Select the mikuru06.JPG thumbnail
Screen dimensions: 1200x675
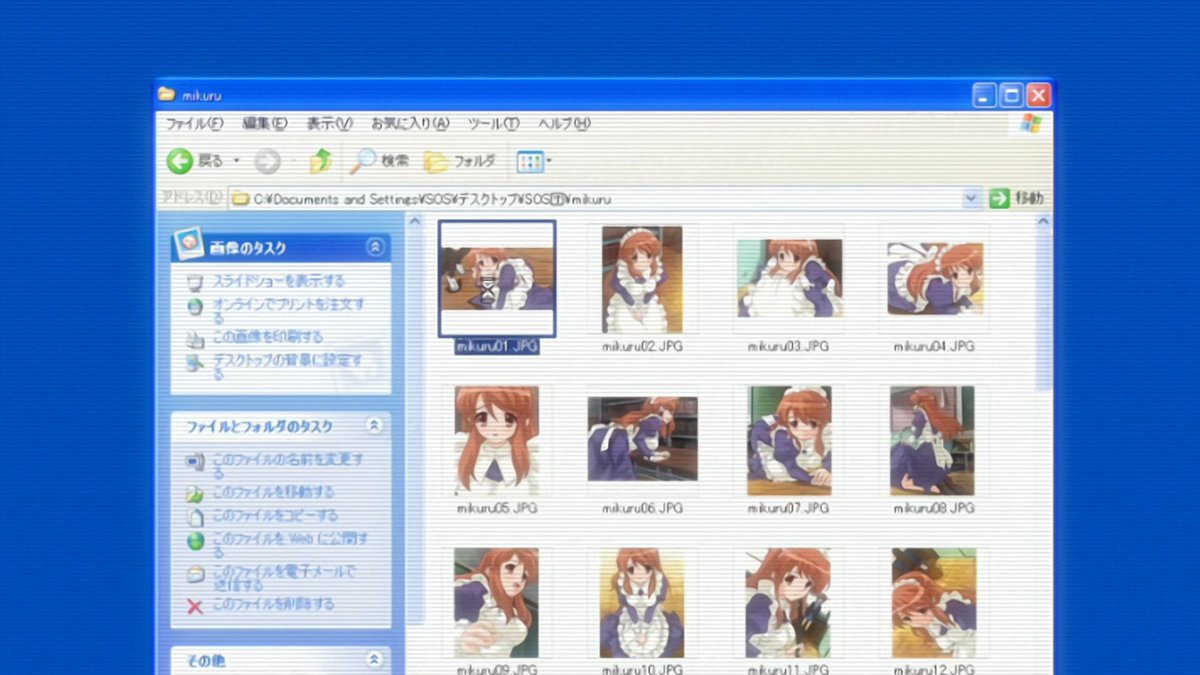click(642, 439)
